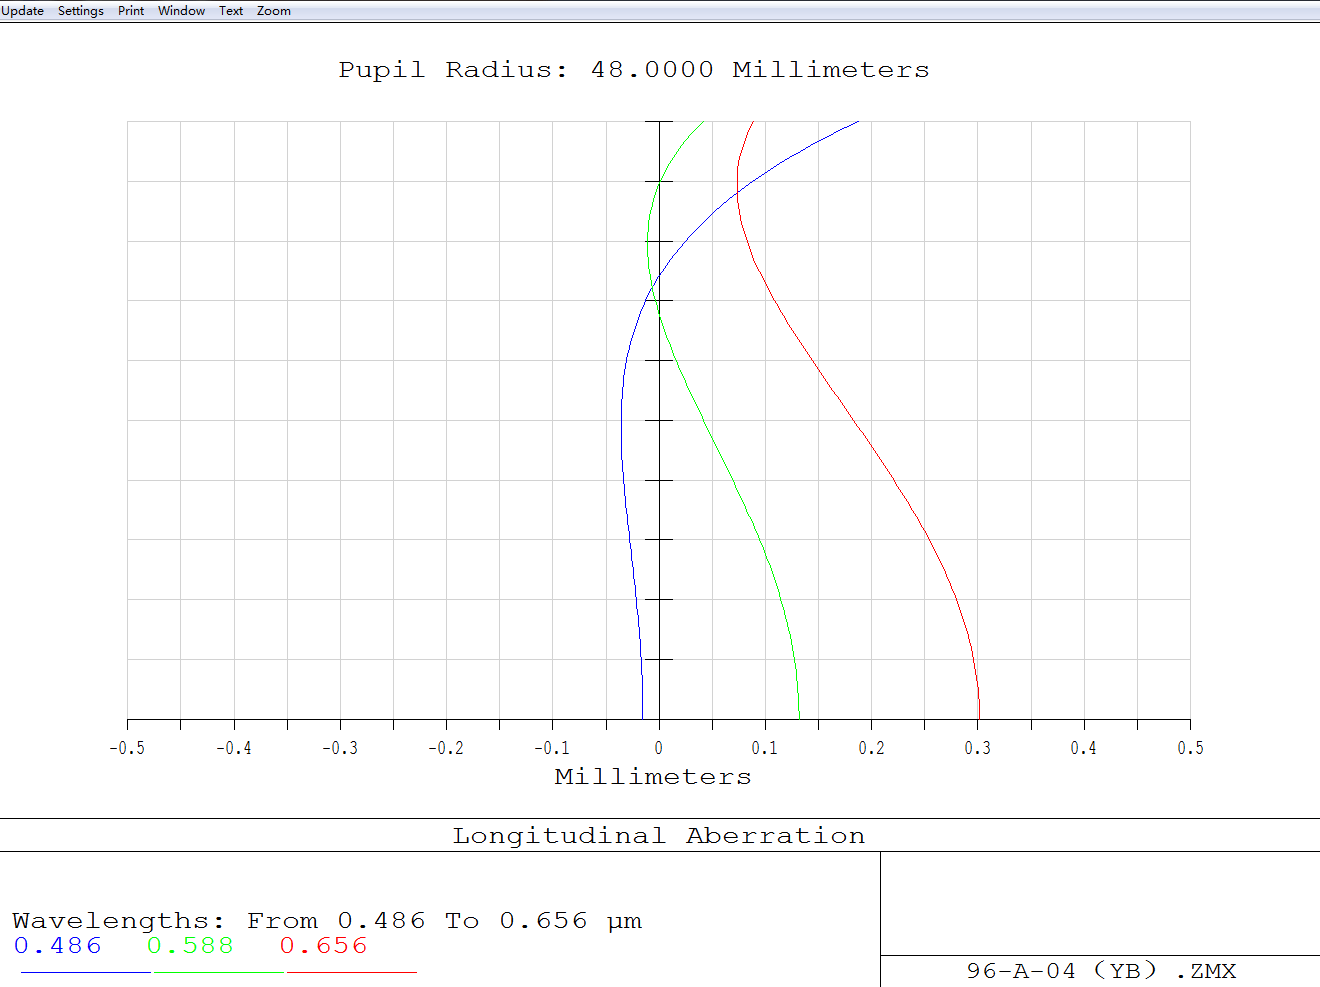Click the -0.5 tick label on the x-axis

(127, 748)
